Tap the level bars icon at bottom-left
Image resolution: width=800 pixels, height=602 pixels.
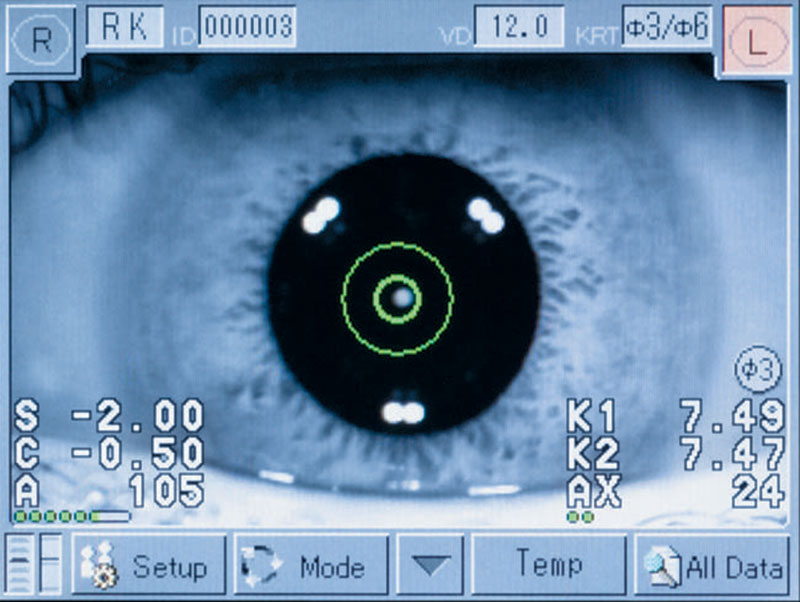(x=35, y=566)
